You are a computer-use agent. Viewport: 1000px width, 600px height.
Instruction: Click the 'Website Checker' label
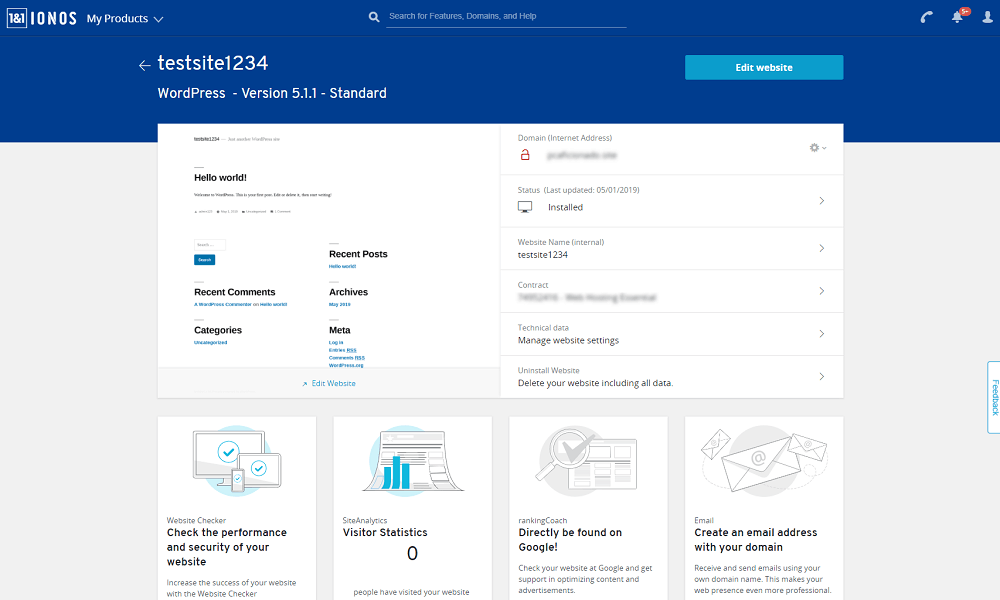196,520
